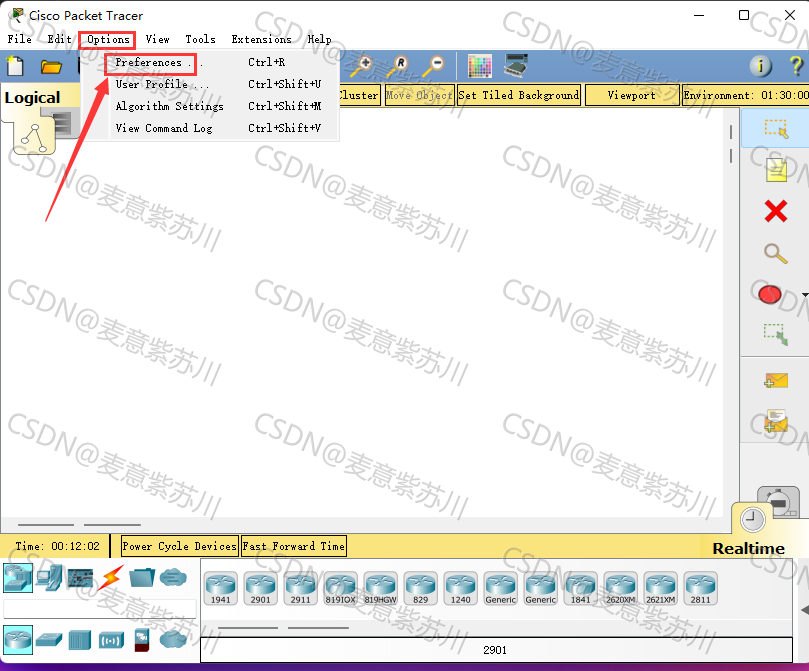809x671 pixels.
Task: Select the Logical workspace tab
Action: click(x=33, y=97)
